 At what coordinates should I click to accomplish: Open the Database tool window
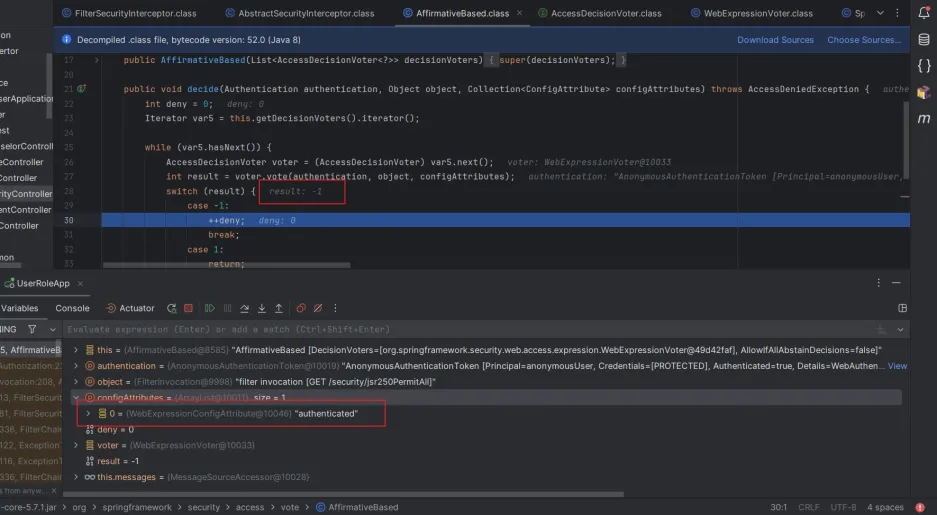pos(923,39)
